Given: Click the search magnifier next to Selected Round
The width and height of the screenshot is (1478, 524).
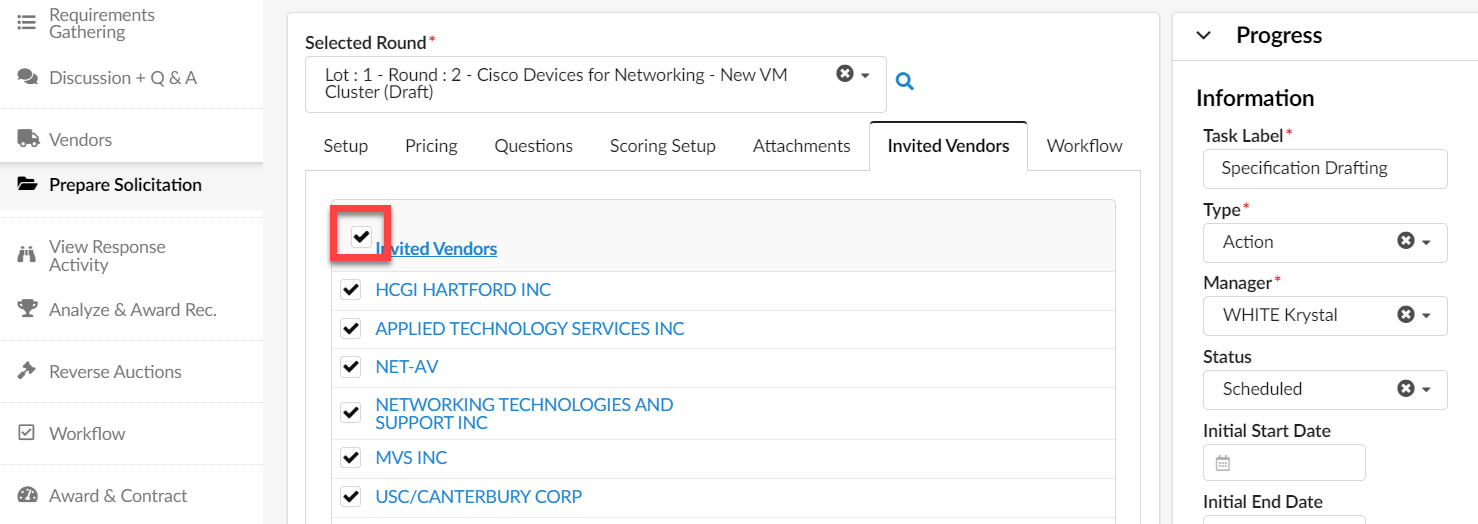Looking at the screenshot, I should pos(905,81).
